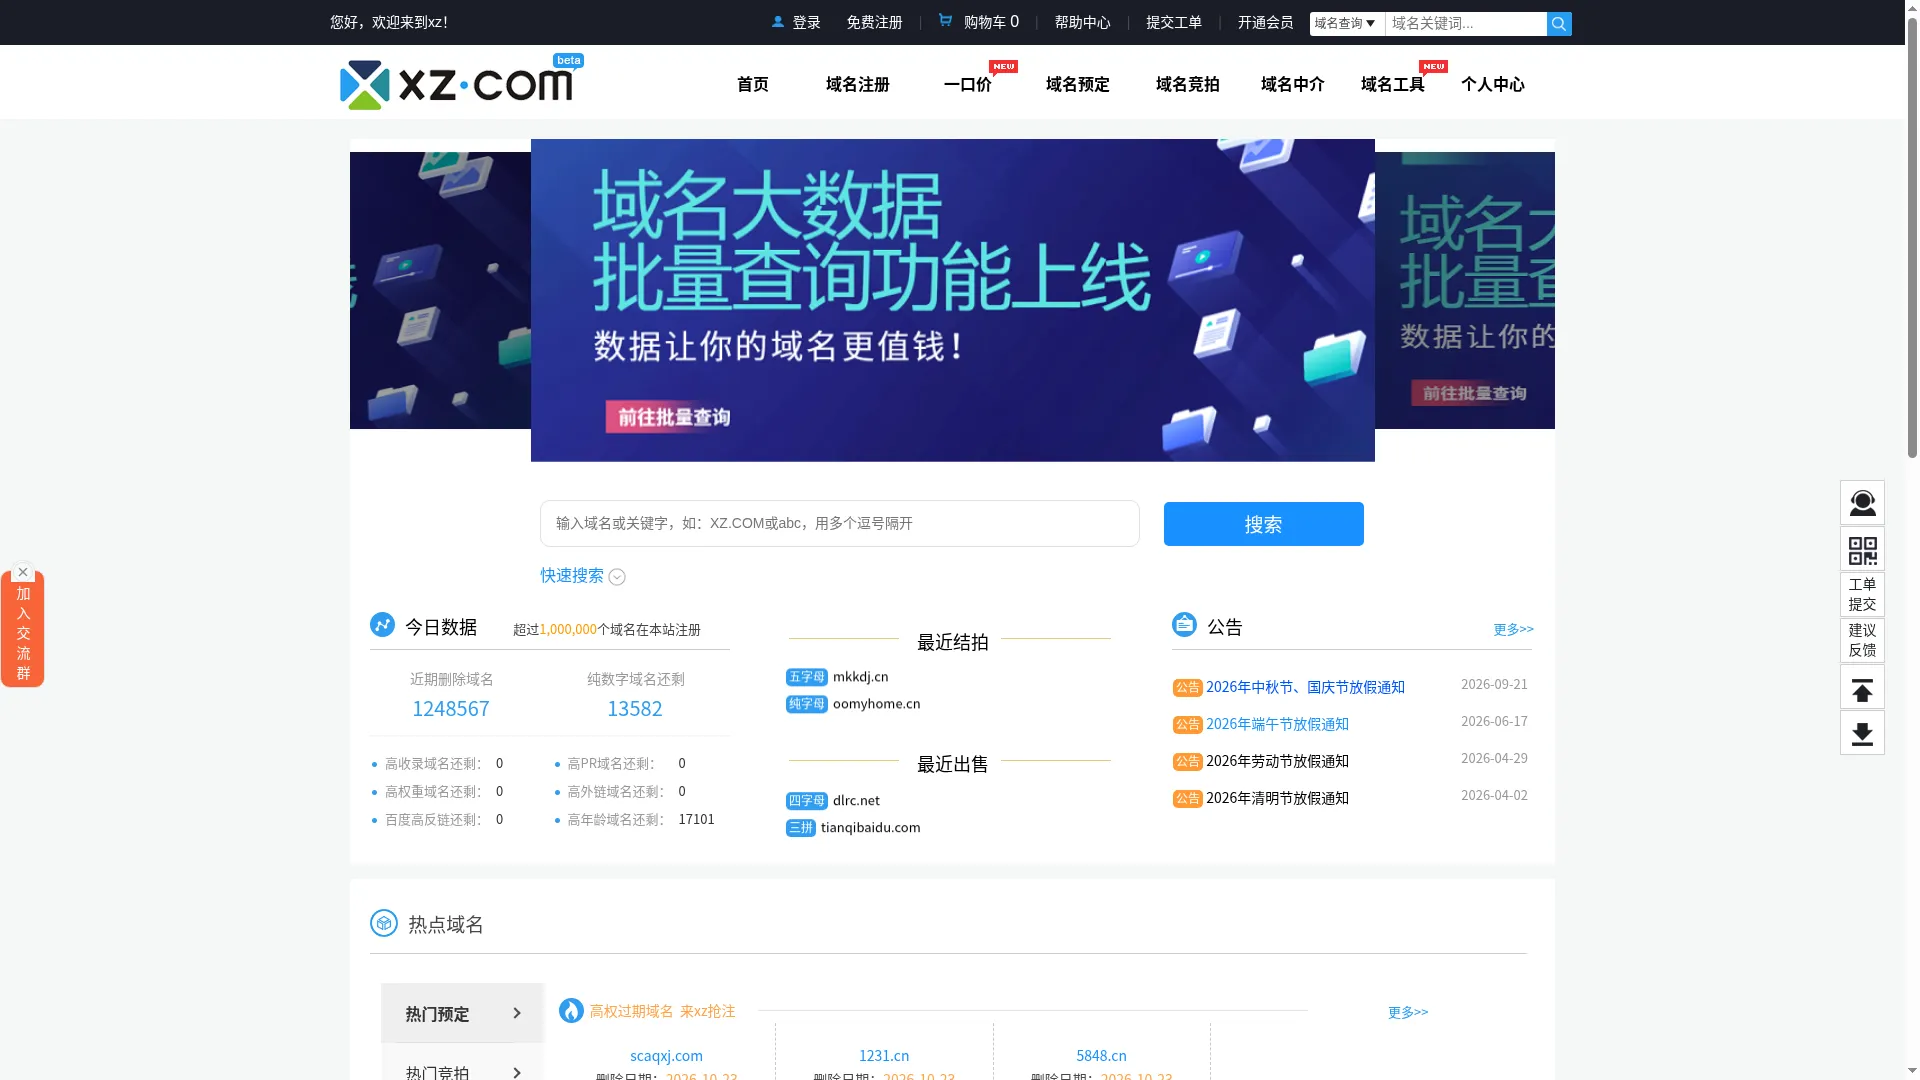Click the flame icon beside 高权过期域名
This screenshot has height=1080, width=1920.
point(571,1011)
